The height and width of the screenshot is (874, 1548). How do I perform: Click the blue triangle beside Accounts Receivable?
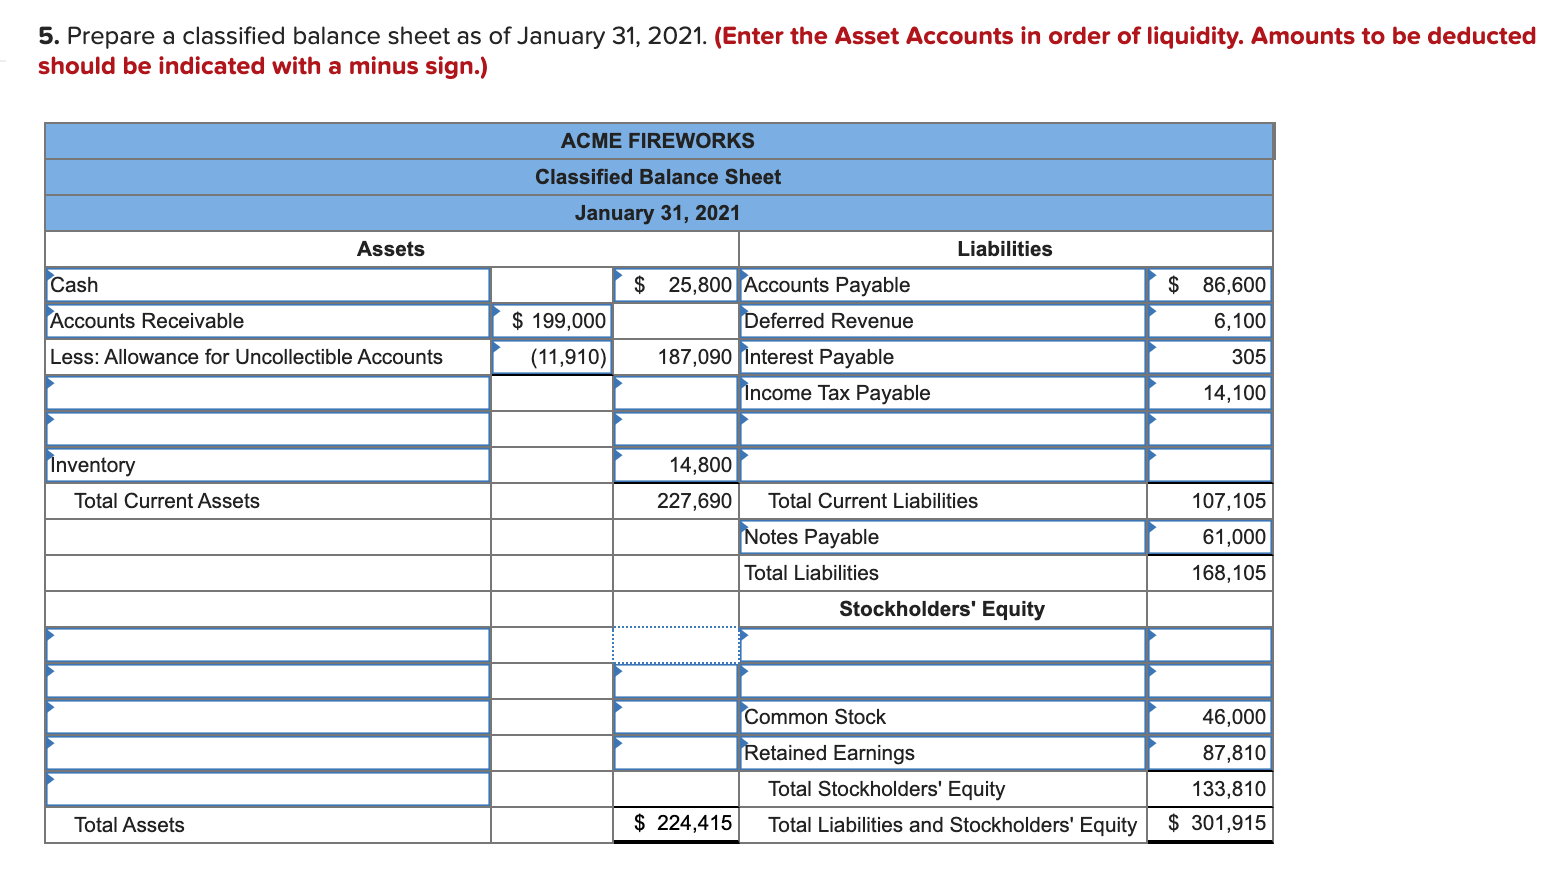click(x=50, y=312)
